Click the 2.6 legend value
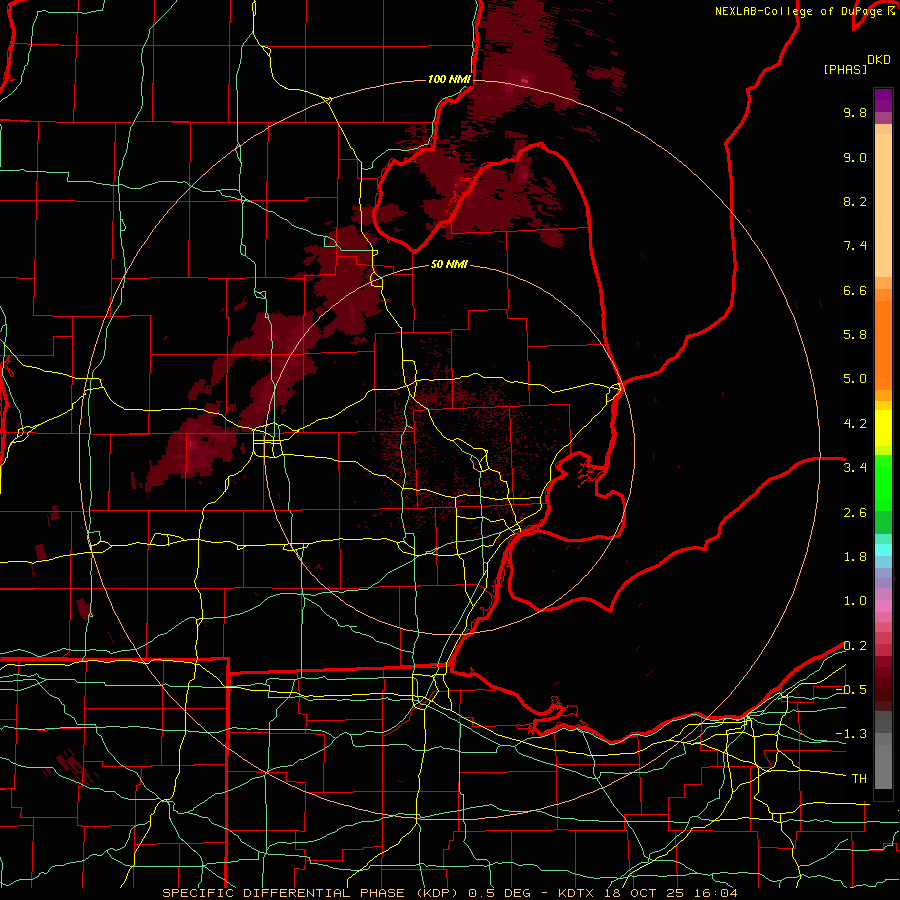Image resolution: width=900 pixels, height=900 pixels. tap(855, 513)
